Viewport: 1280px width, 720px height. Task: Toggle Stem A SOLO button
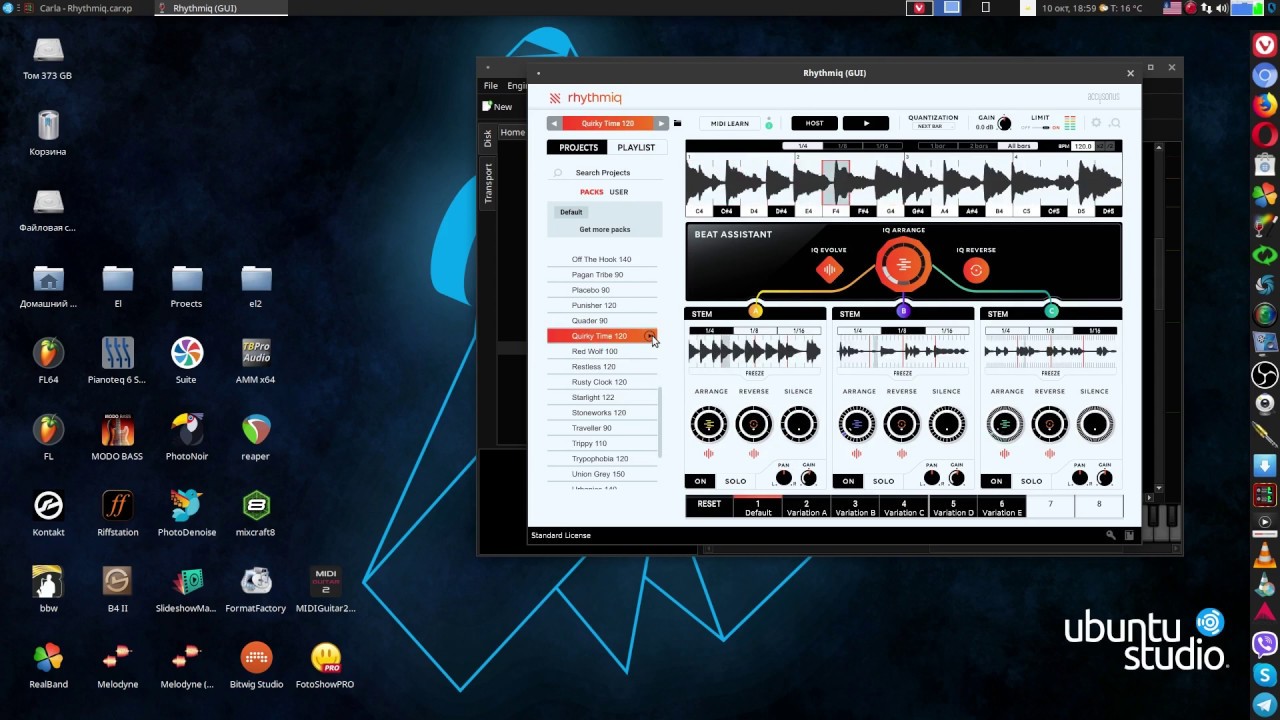(x=735, y=481)
